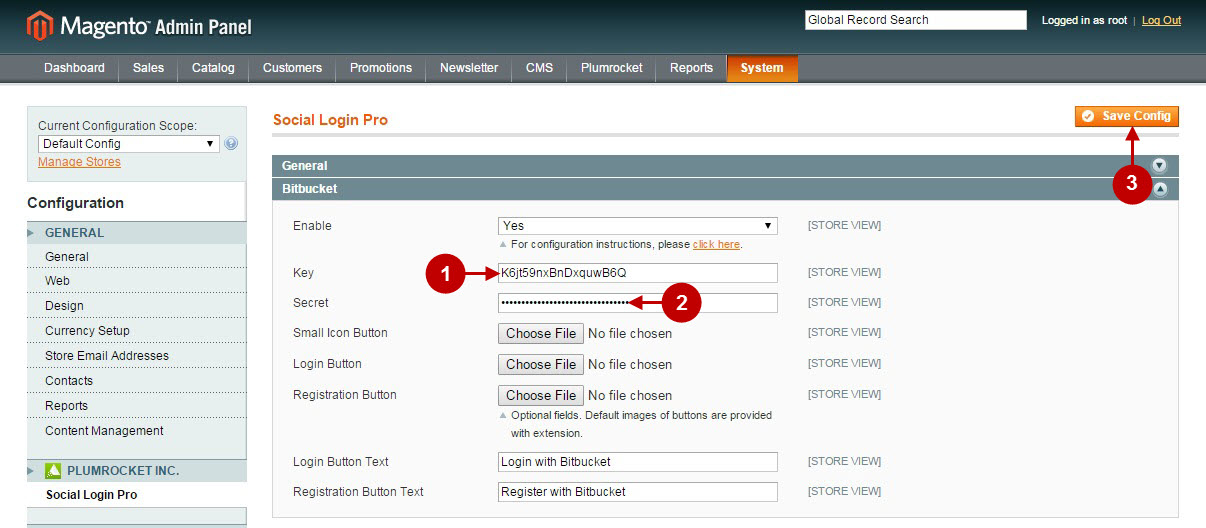Collapse the GENERAL sidebar group
This screenshot has height=528, width=1206.
[136, 233]
